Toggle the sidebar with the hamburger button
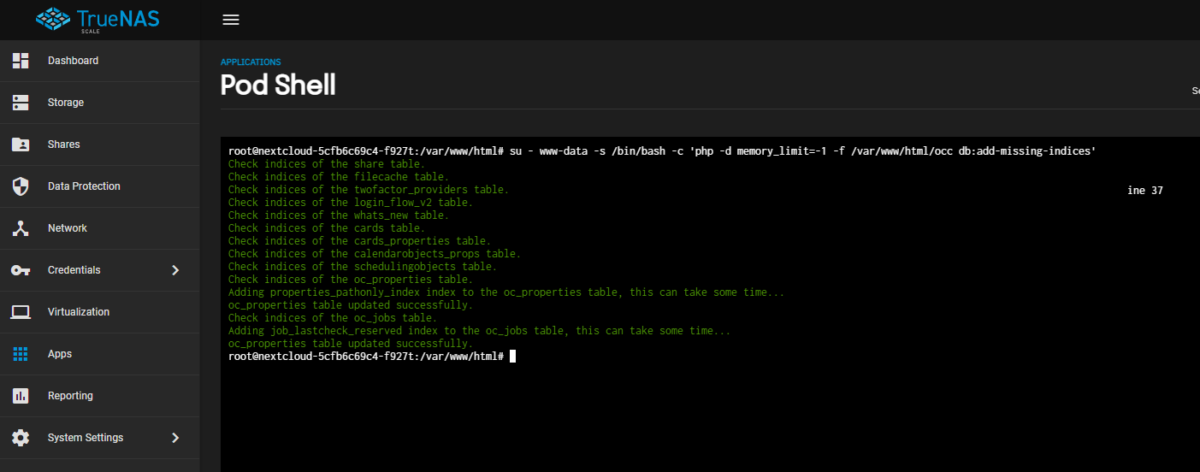The height and width of the screenshot is (472, 1200). 231,20
